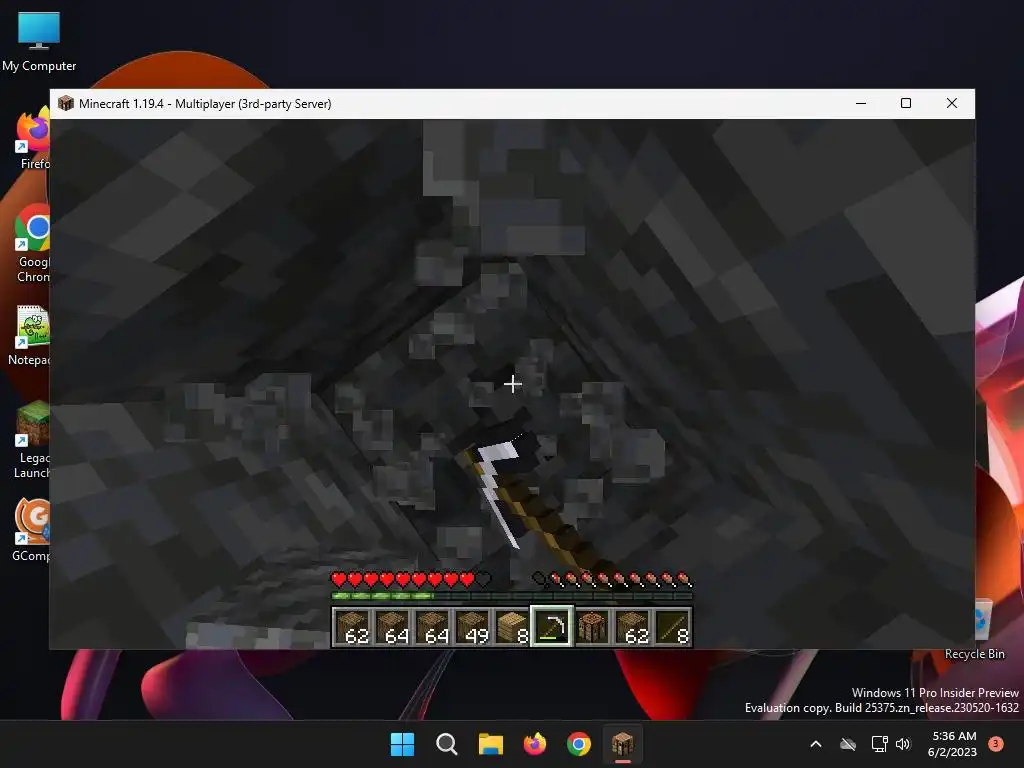Open the GCompris desktop shortcut
Viewport: 1024px width, 768px height.
point(31,530)
